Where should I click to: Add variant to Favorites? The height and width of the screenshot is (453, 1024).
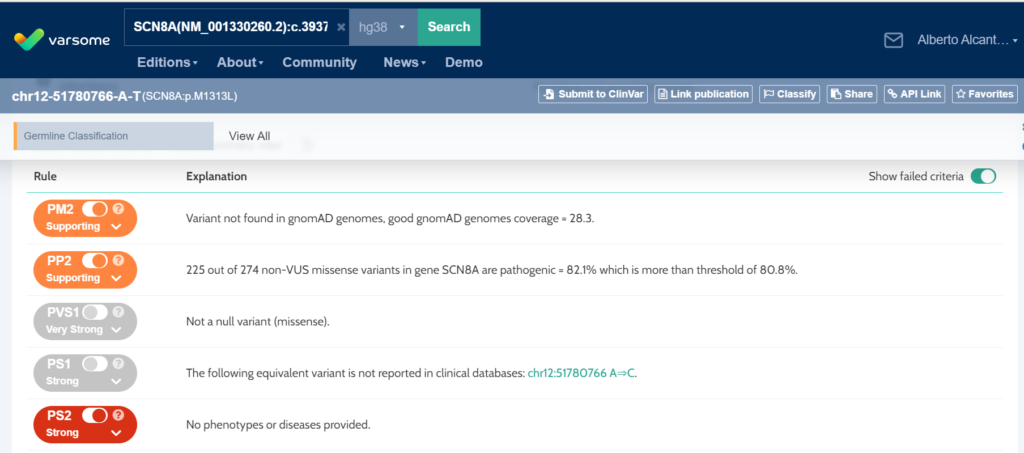pos(985,94)
